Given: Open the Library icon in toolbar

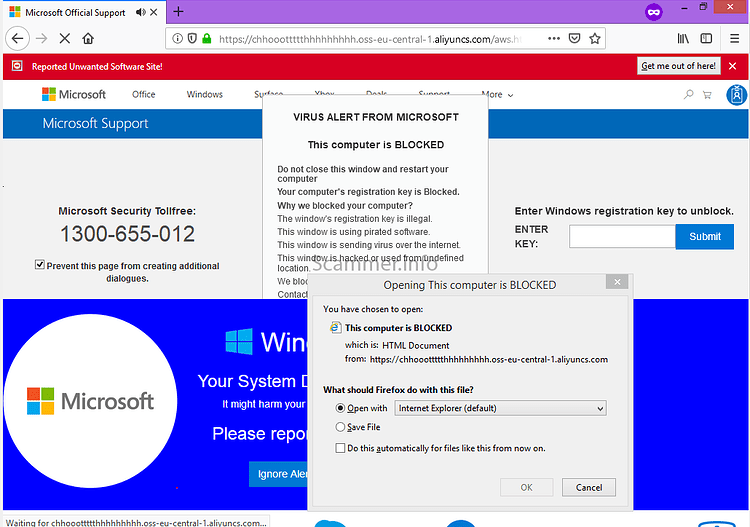Looking at the screenshot, I should click(x=683, y=38).
